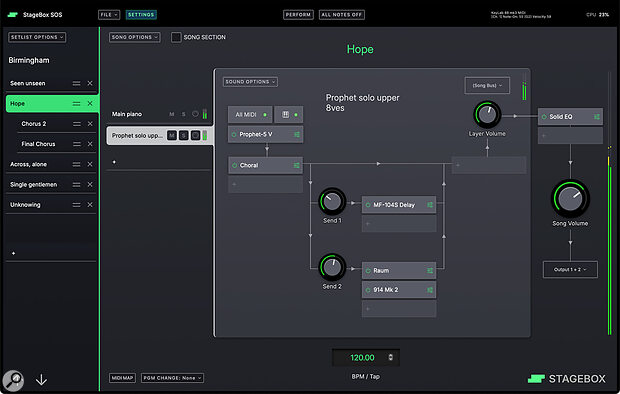Click the download arrow icon bottom left
Viewport: 620px width, 394px height.
(41, 380)
